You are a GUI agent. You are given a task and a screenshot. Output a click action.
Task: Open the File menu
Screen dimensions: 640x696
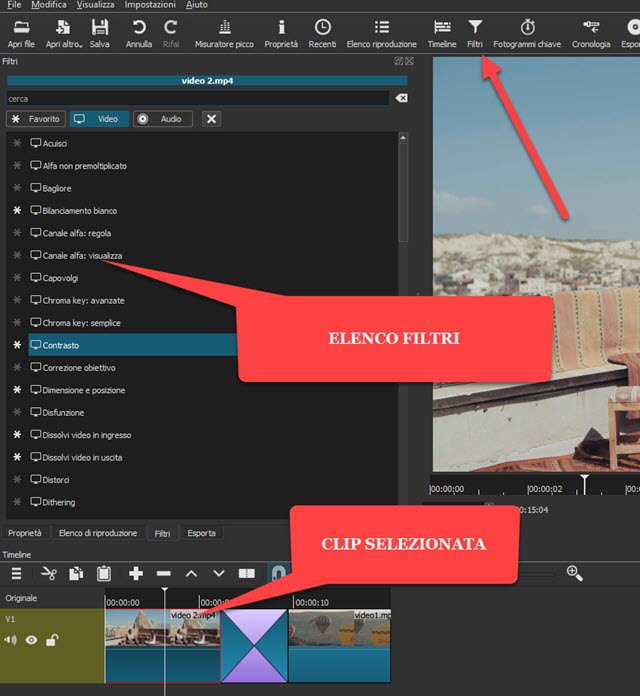coord(14,5)
